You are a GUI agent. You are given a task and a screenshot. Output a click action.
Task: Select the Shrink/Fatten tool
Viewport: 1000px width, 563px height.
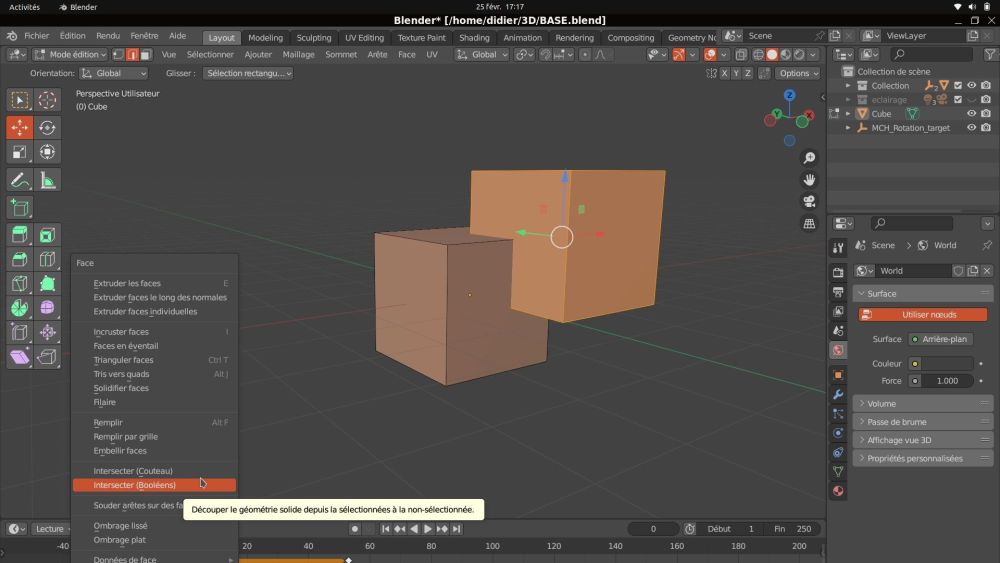(x=47, y=332)
